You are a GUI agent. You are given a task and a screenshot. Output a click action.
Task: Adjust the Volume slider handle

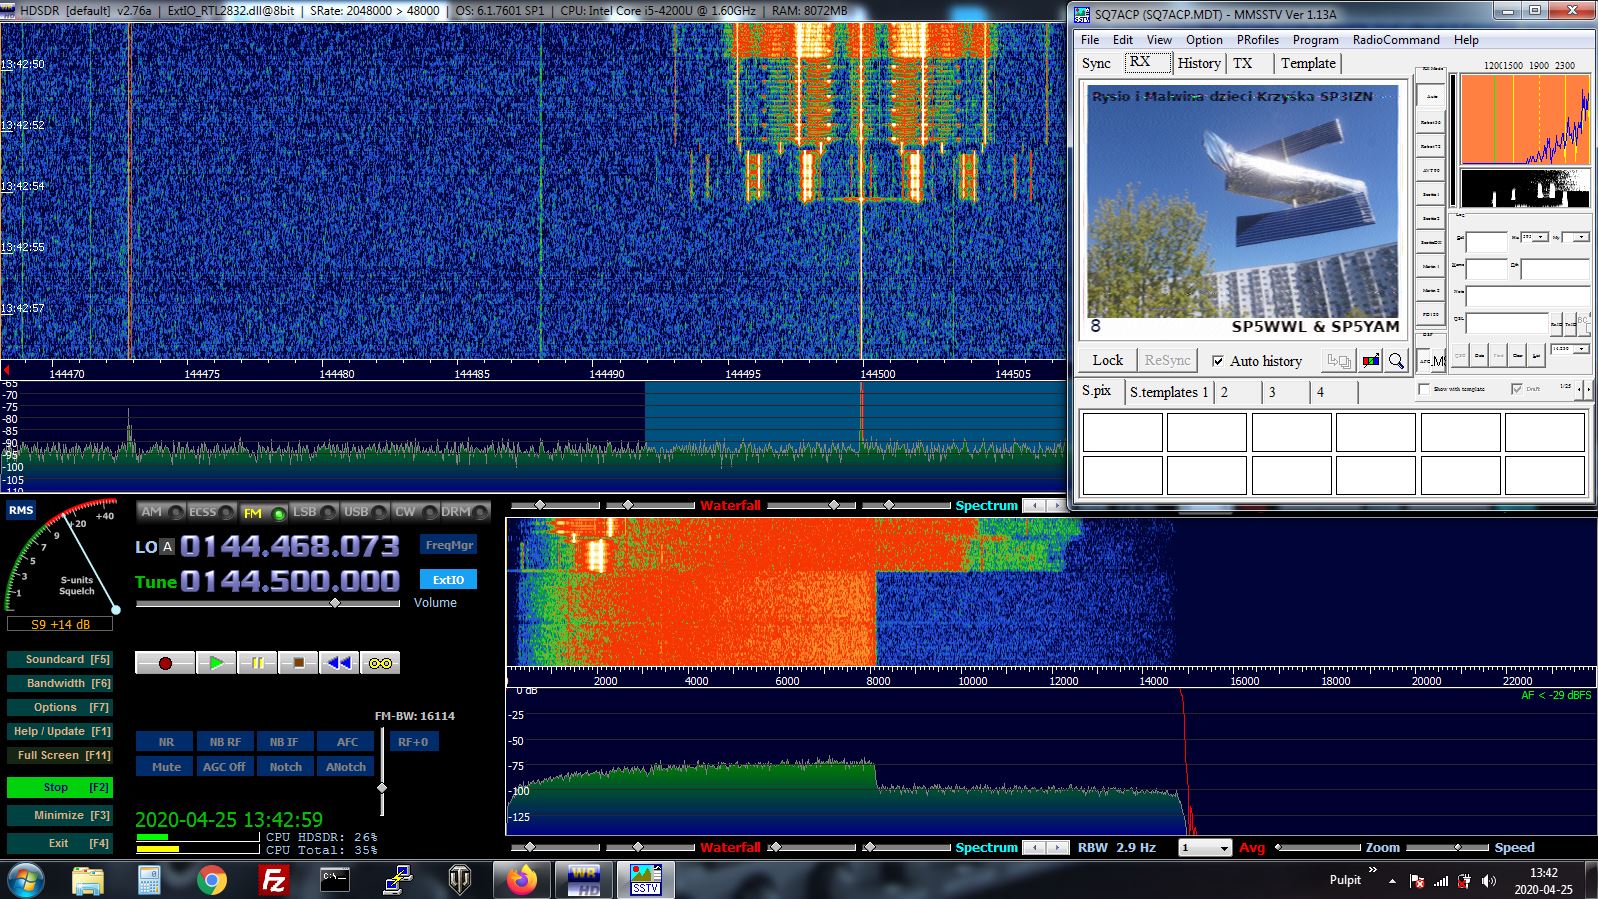point(335,603)
